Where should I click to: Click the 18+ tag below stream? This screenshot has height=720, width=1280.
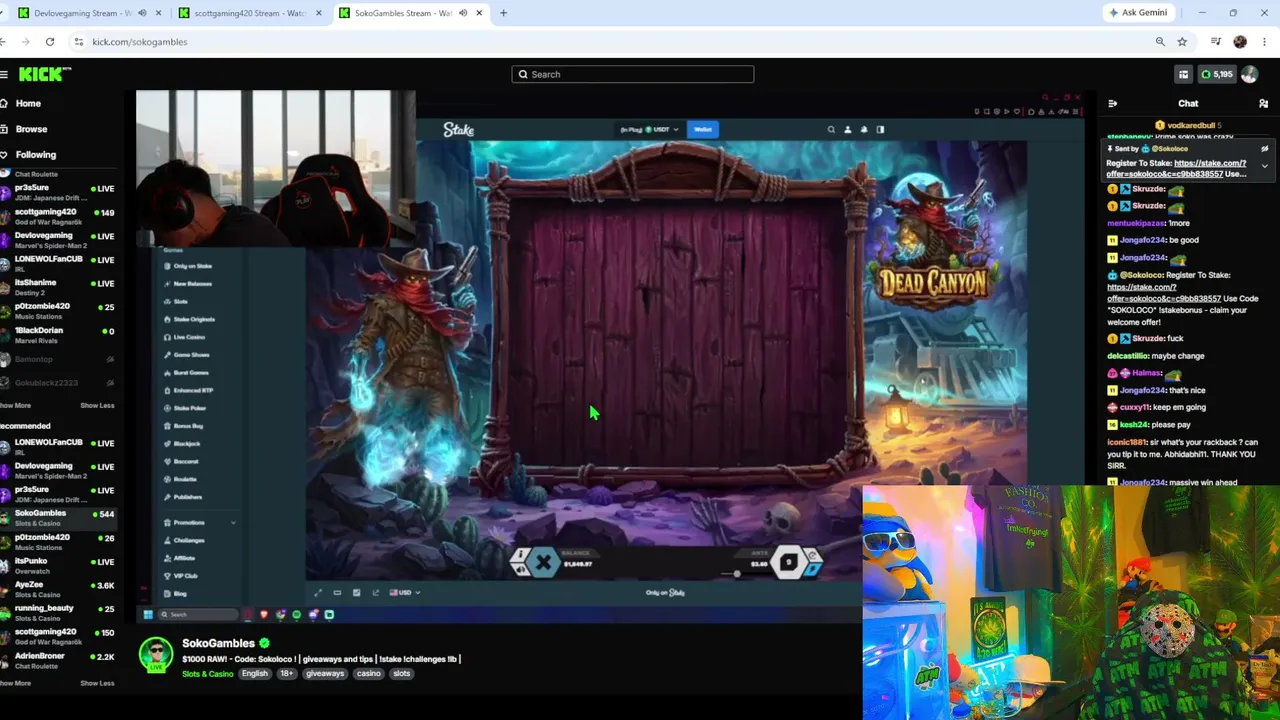287,674
